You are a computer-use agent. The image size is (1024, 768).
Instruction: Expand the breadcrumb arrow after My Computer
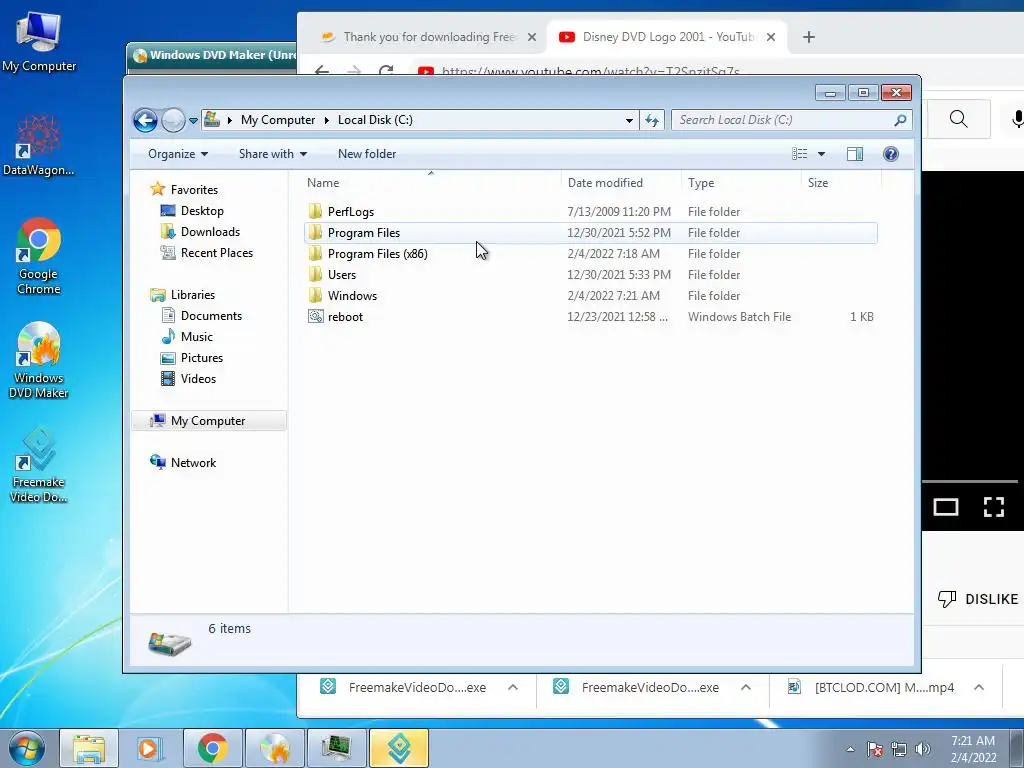pos(327,120)
